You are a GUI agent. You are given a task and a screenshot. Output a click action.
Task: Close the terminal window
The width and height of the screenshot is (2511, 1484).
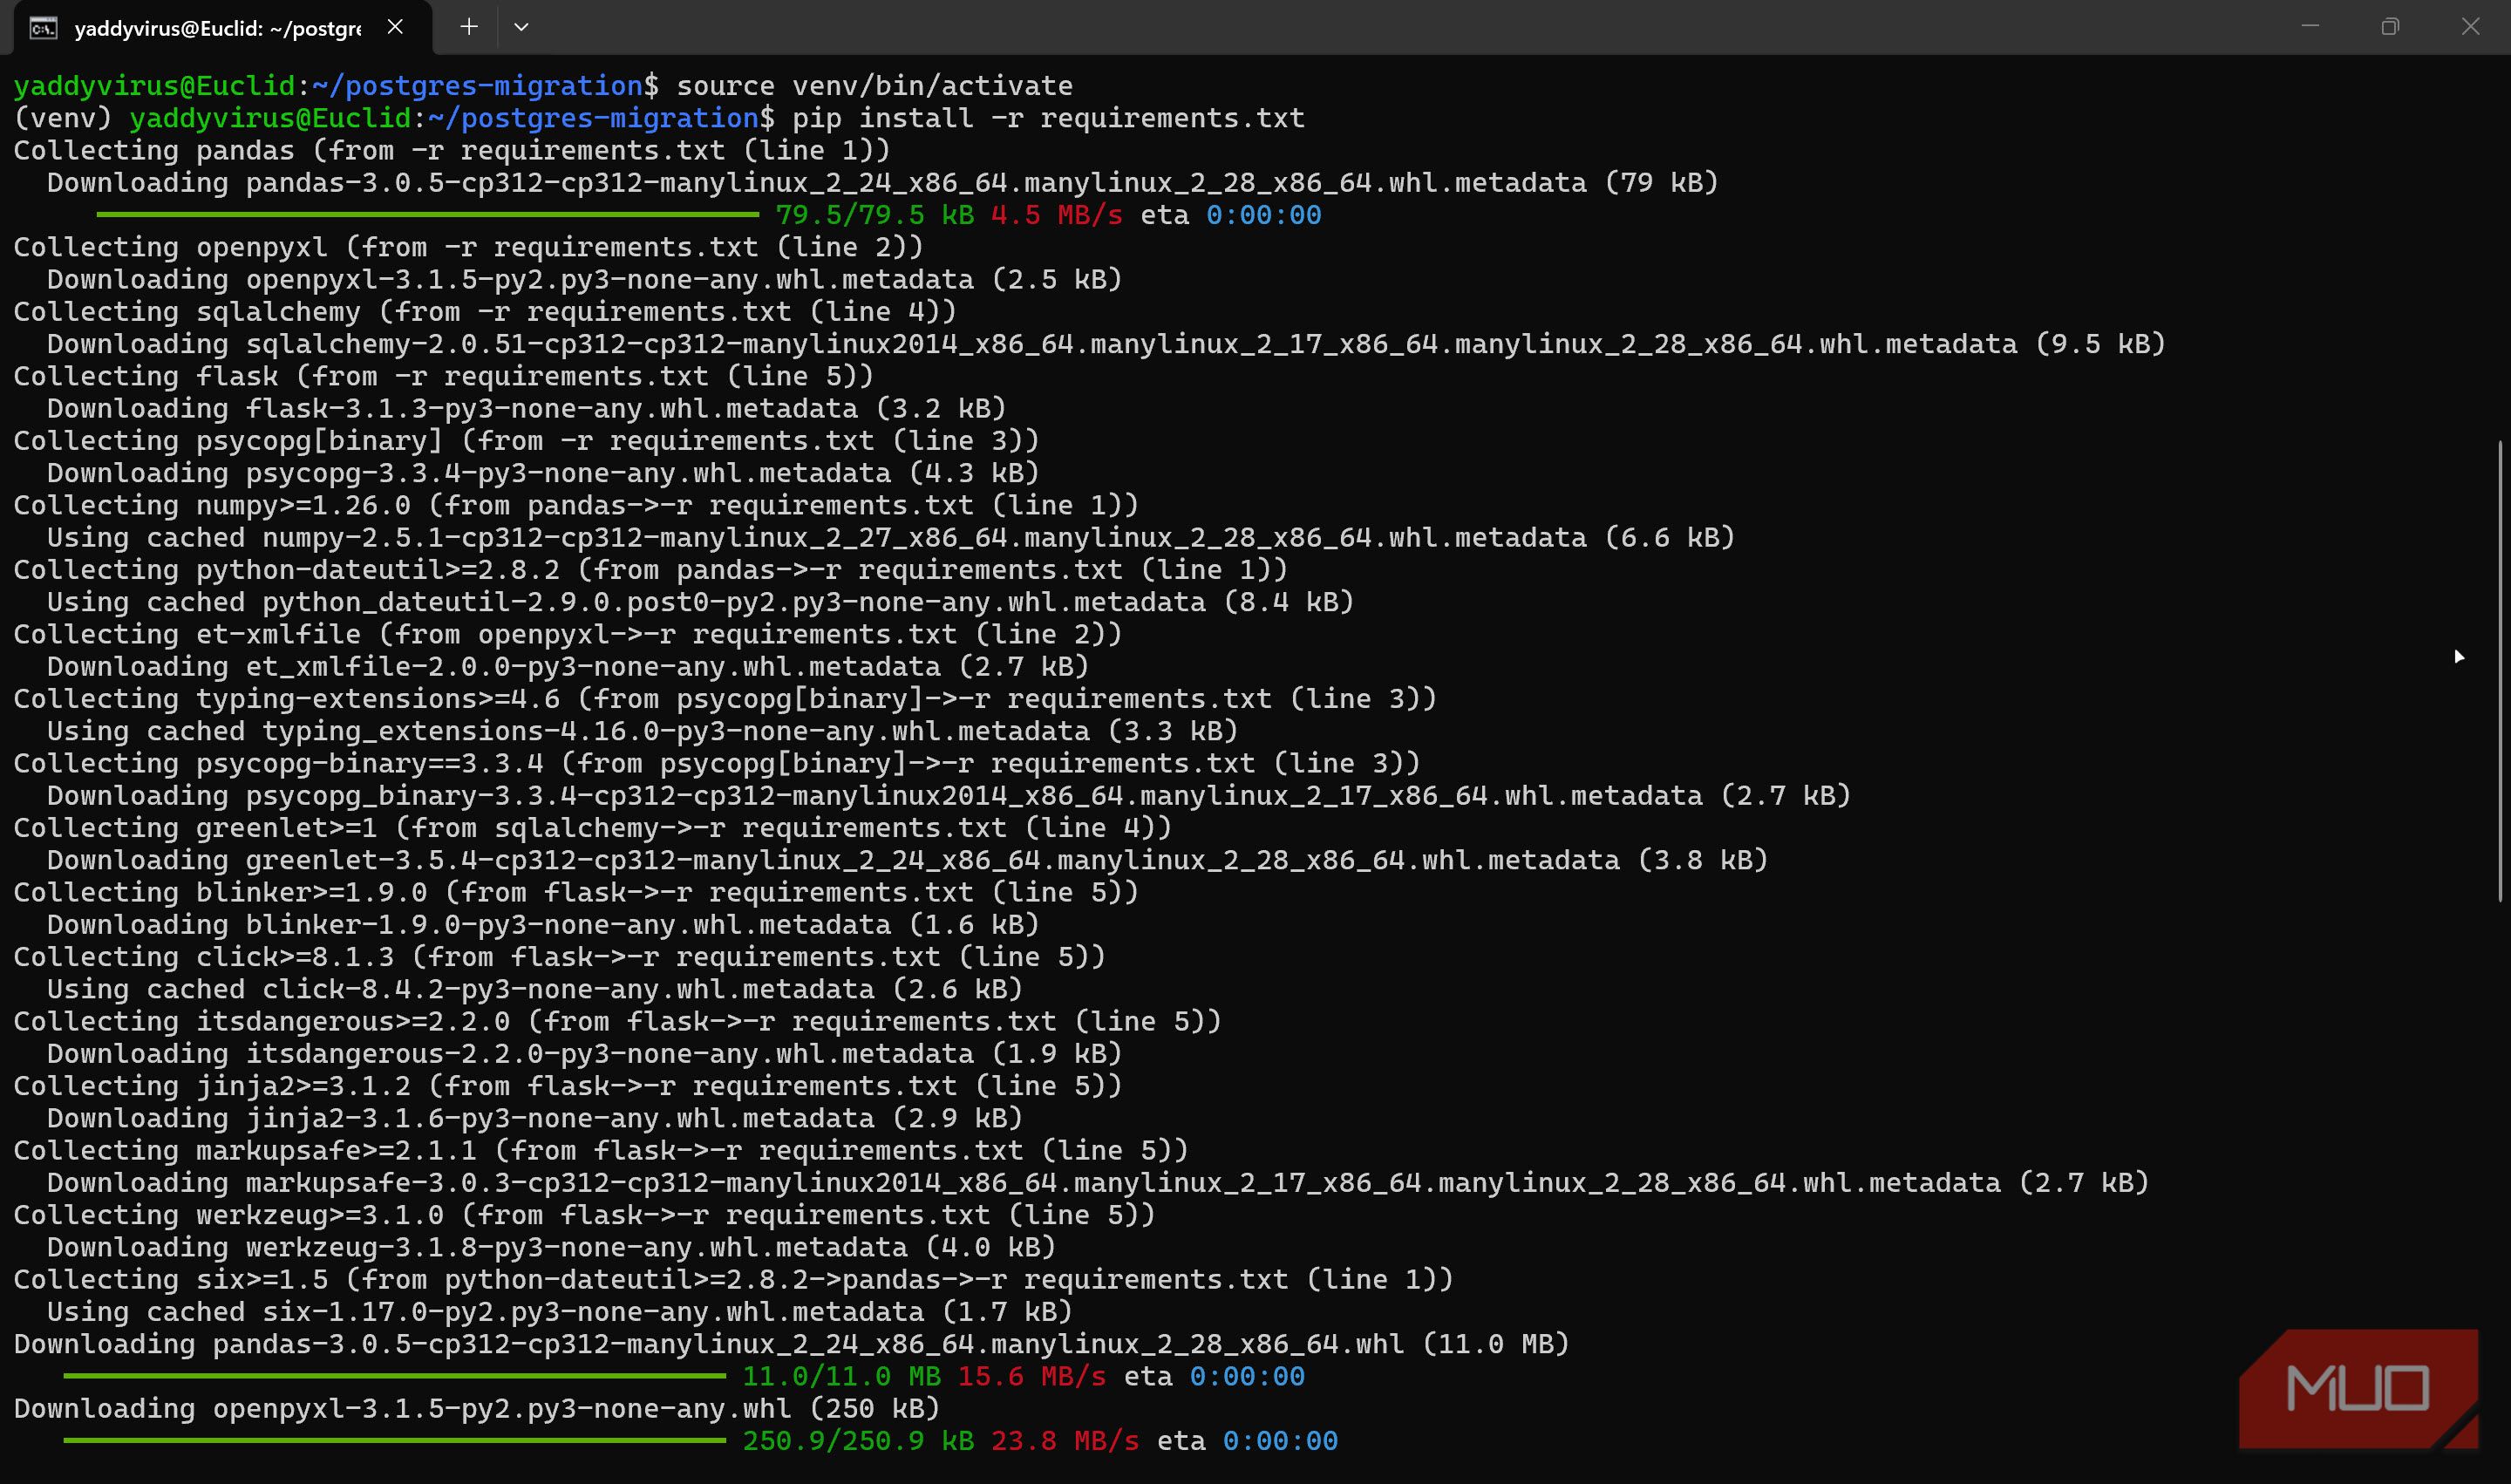[x=2470, y=26]
